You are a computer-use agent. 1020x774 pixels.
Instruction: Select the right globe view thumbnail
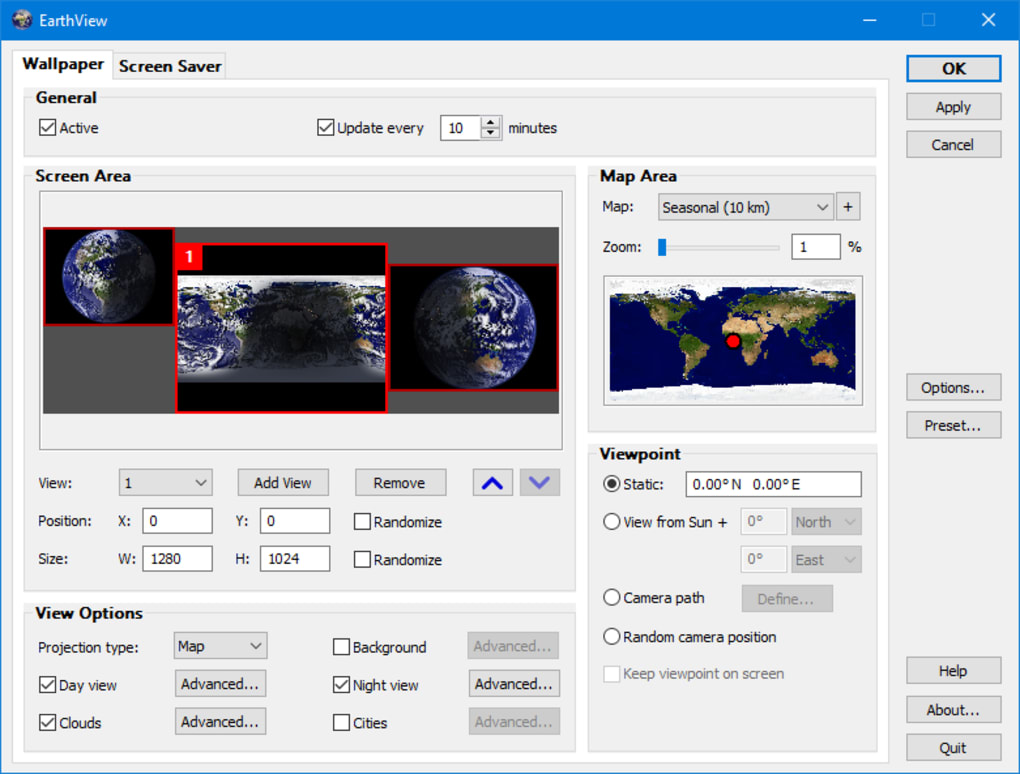point(473,327)
